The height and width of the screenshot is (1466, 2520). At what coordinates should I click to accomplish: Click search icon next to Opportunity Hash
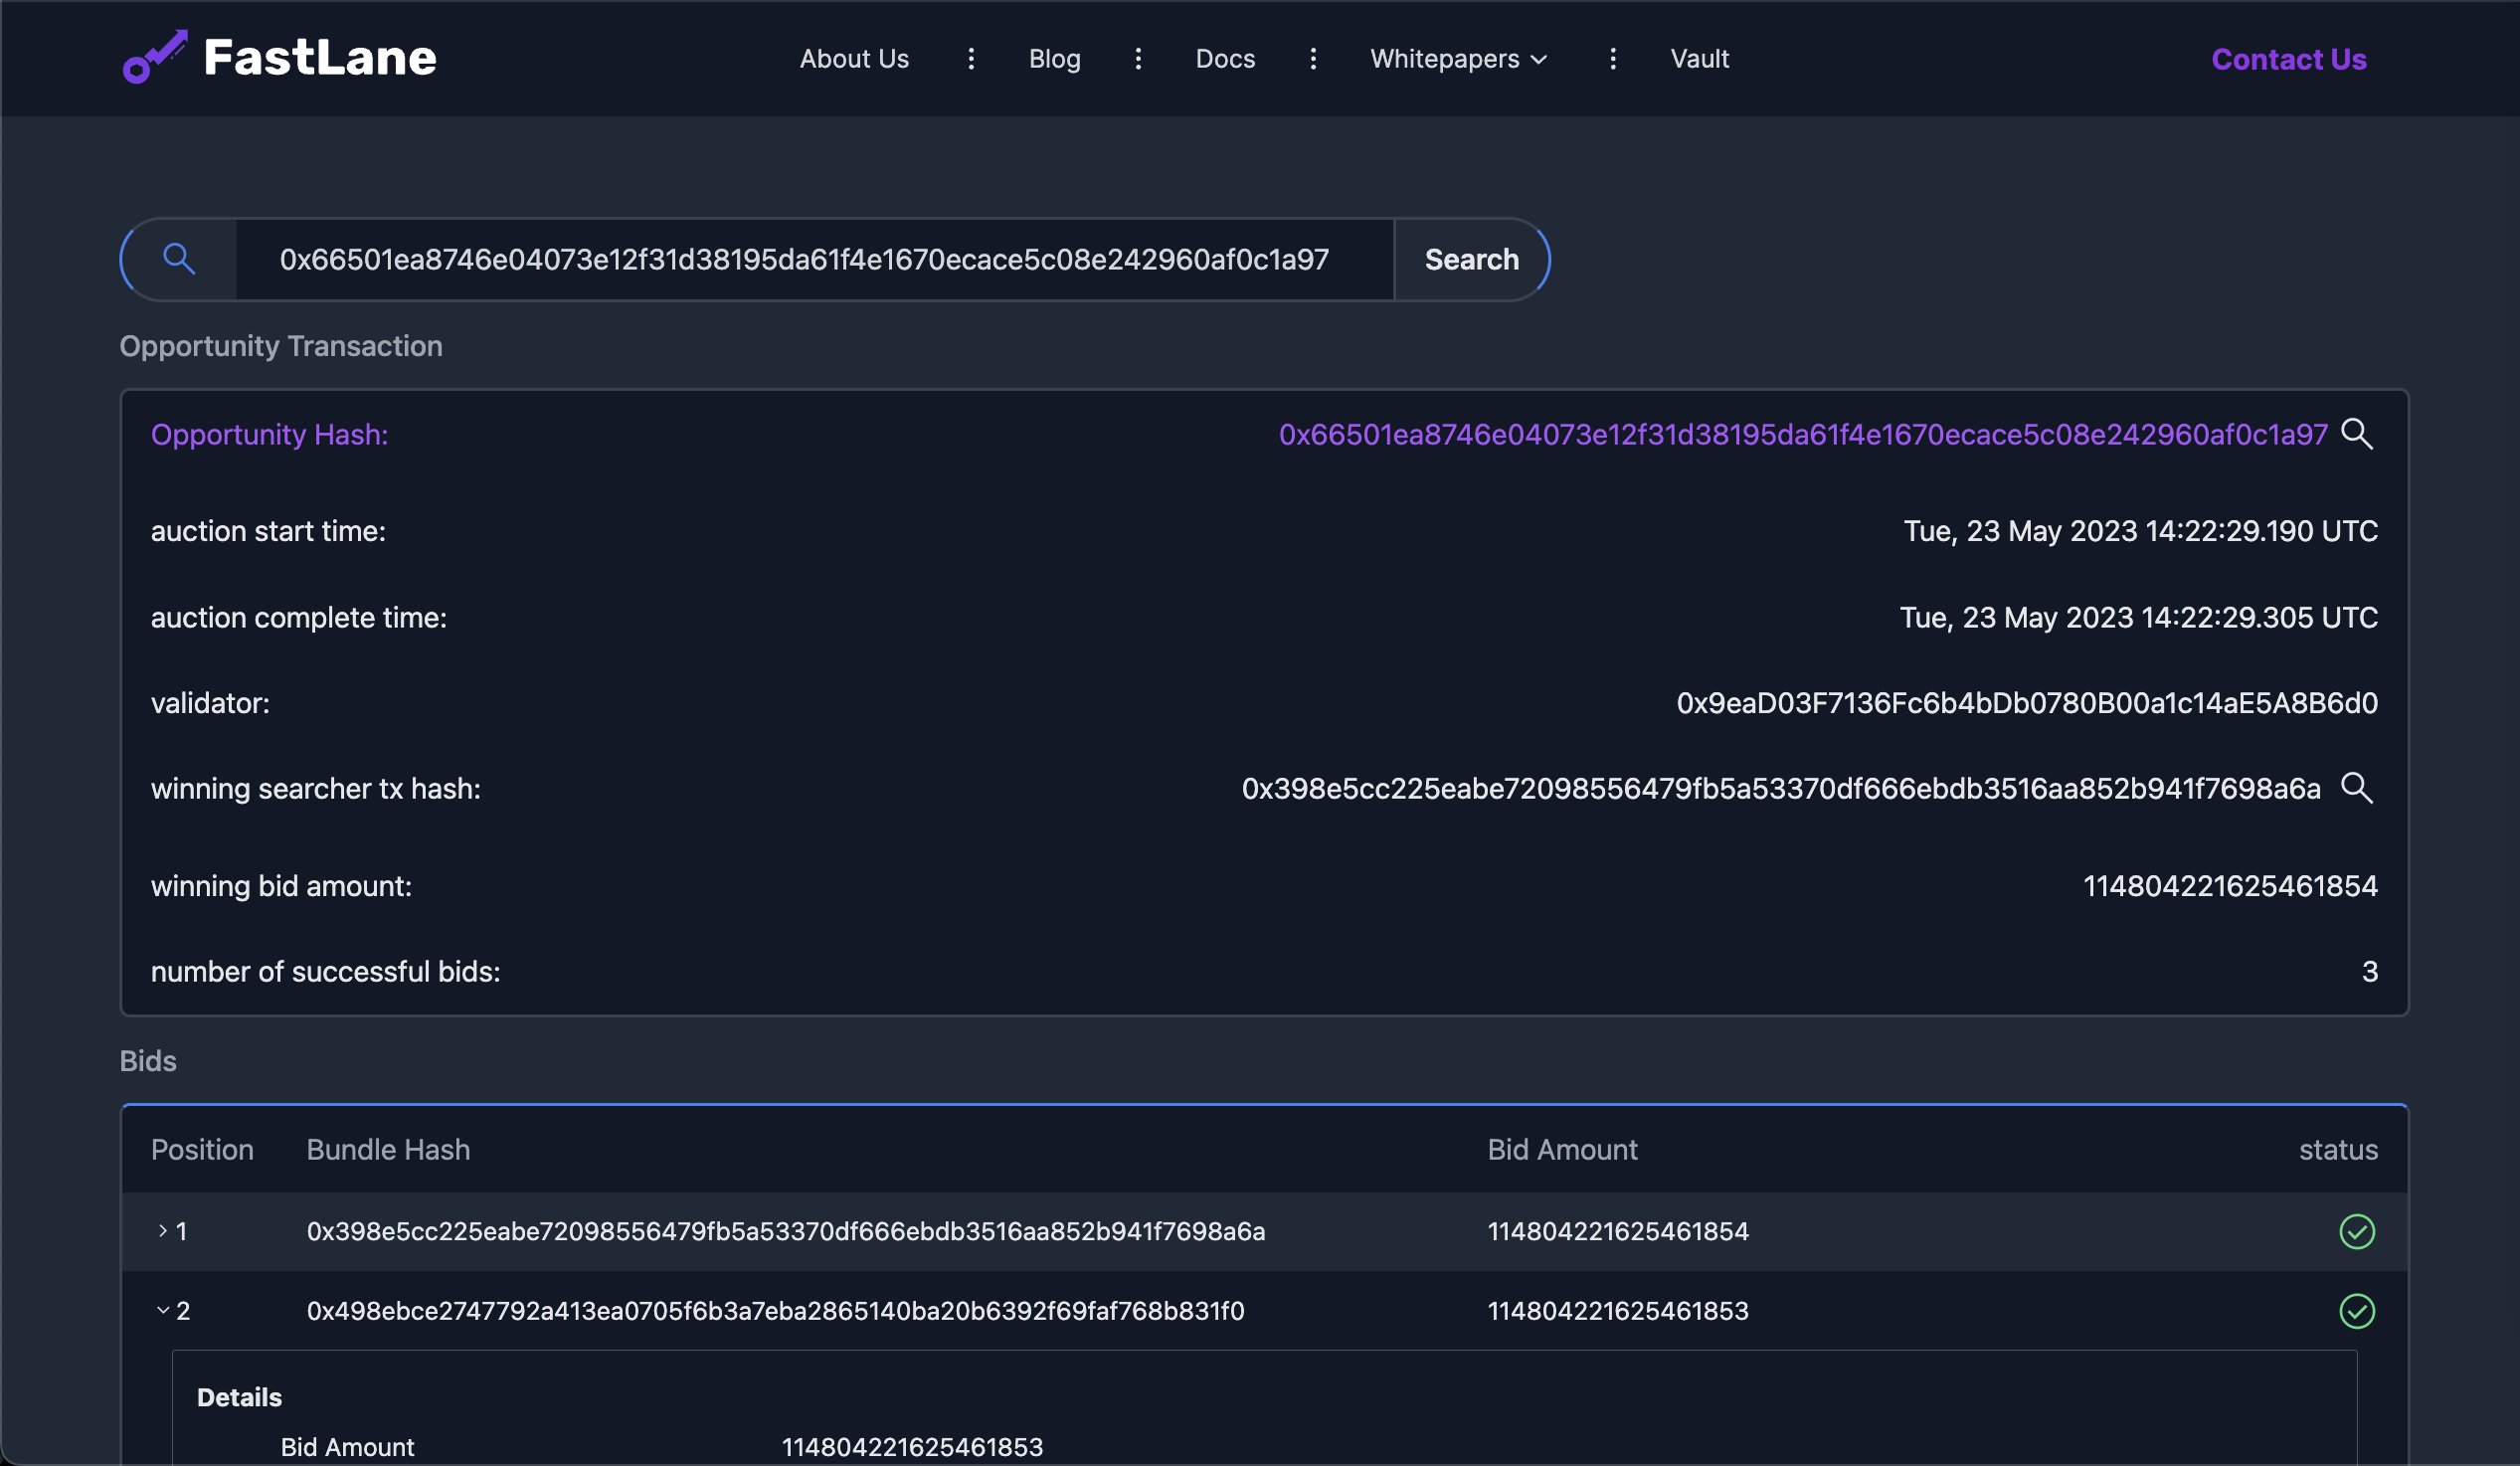(2357, 434)
